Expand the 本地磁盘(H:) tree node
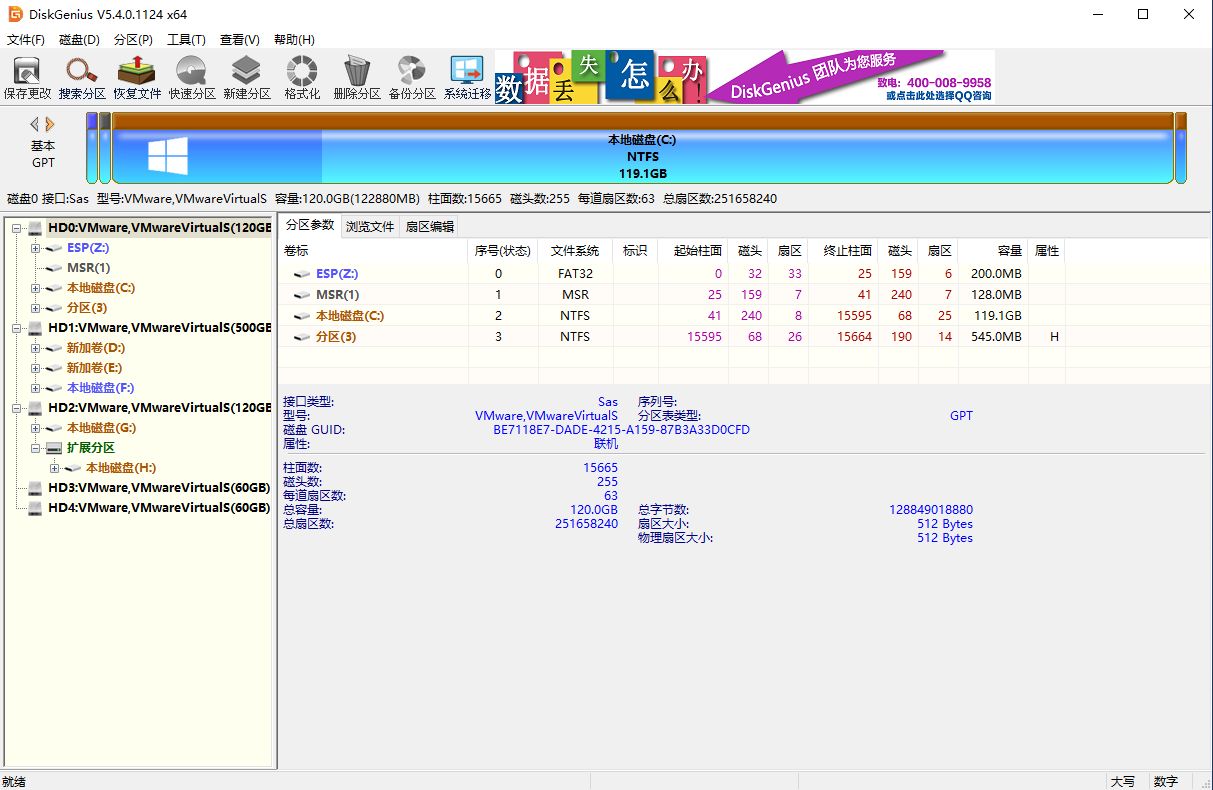This screenshot has width=1213, height=790. click(55, 468)
